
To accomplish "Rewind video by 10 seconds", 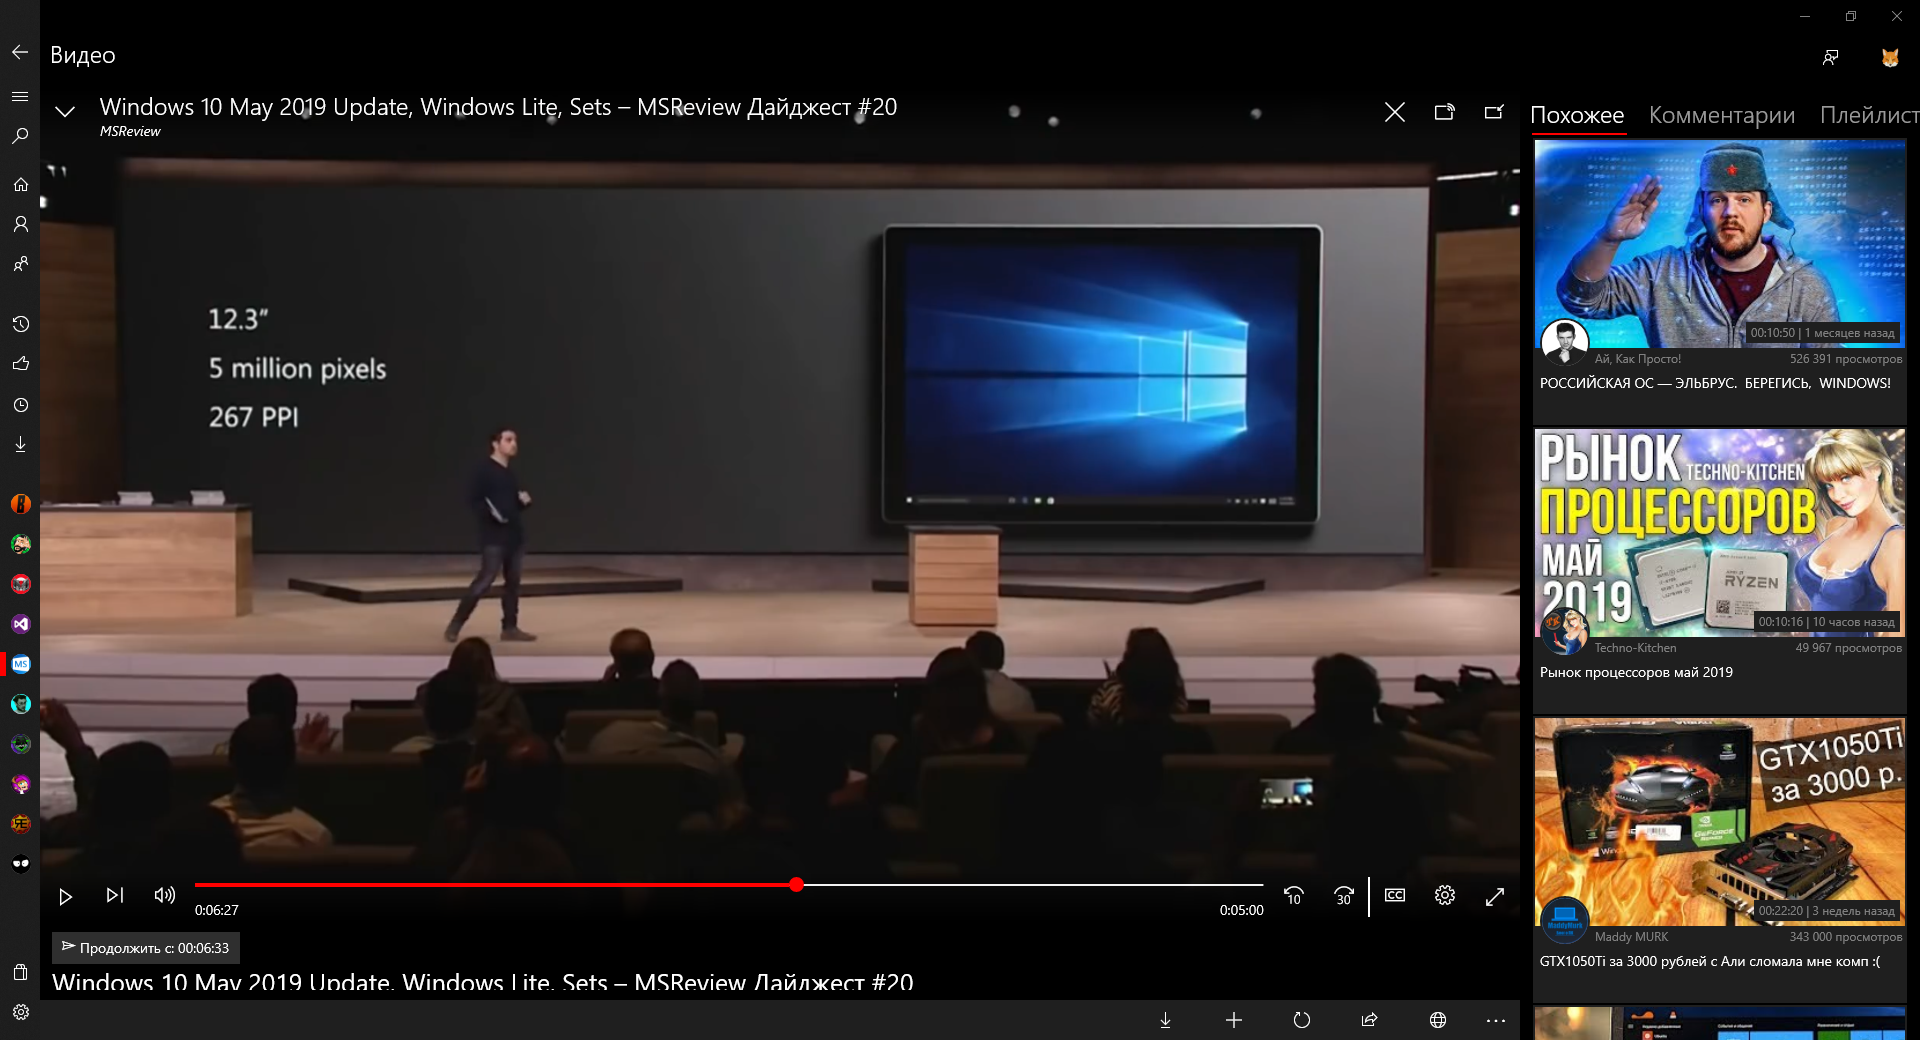I will tap(1294, 896).
